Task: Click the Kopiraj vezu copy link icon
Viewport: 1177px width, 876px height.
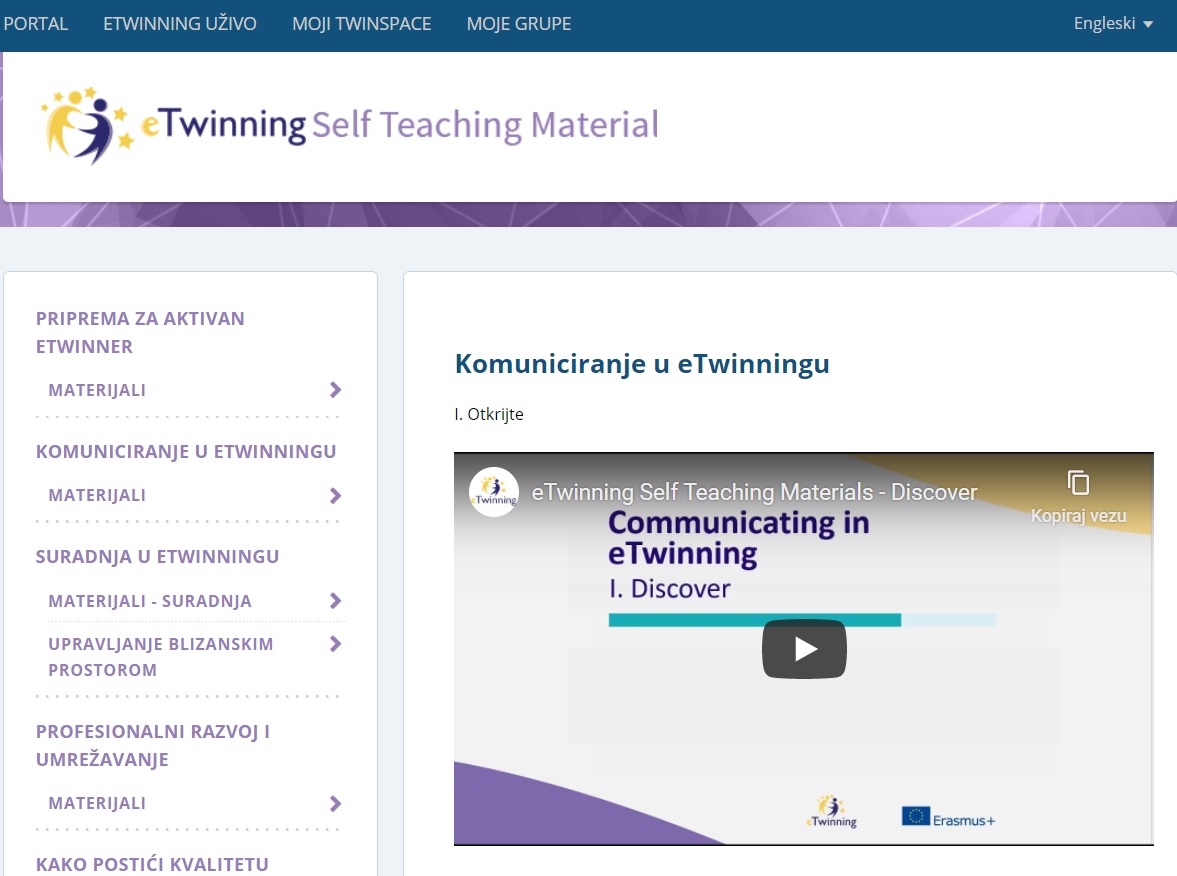Action: tap(1078, 483)
